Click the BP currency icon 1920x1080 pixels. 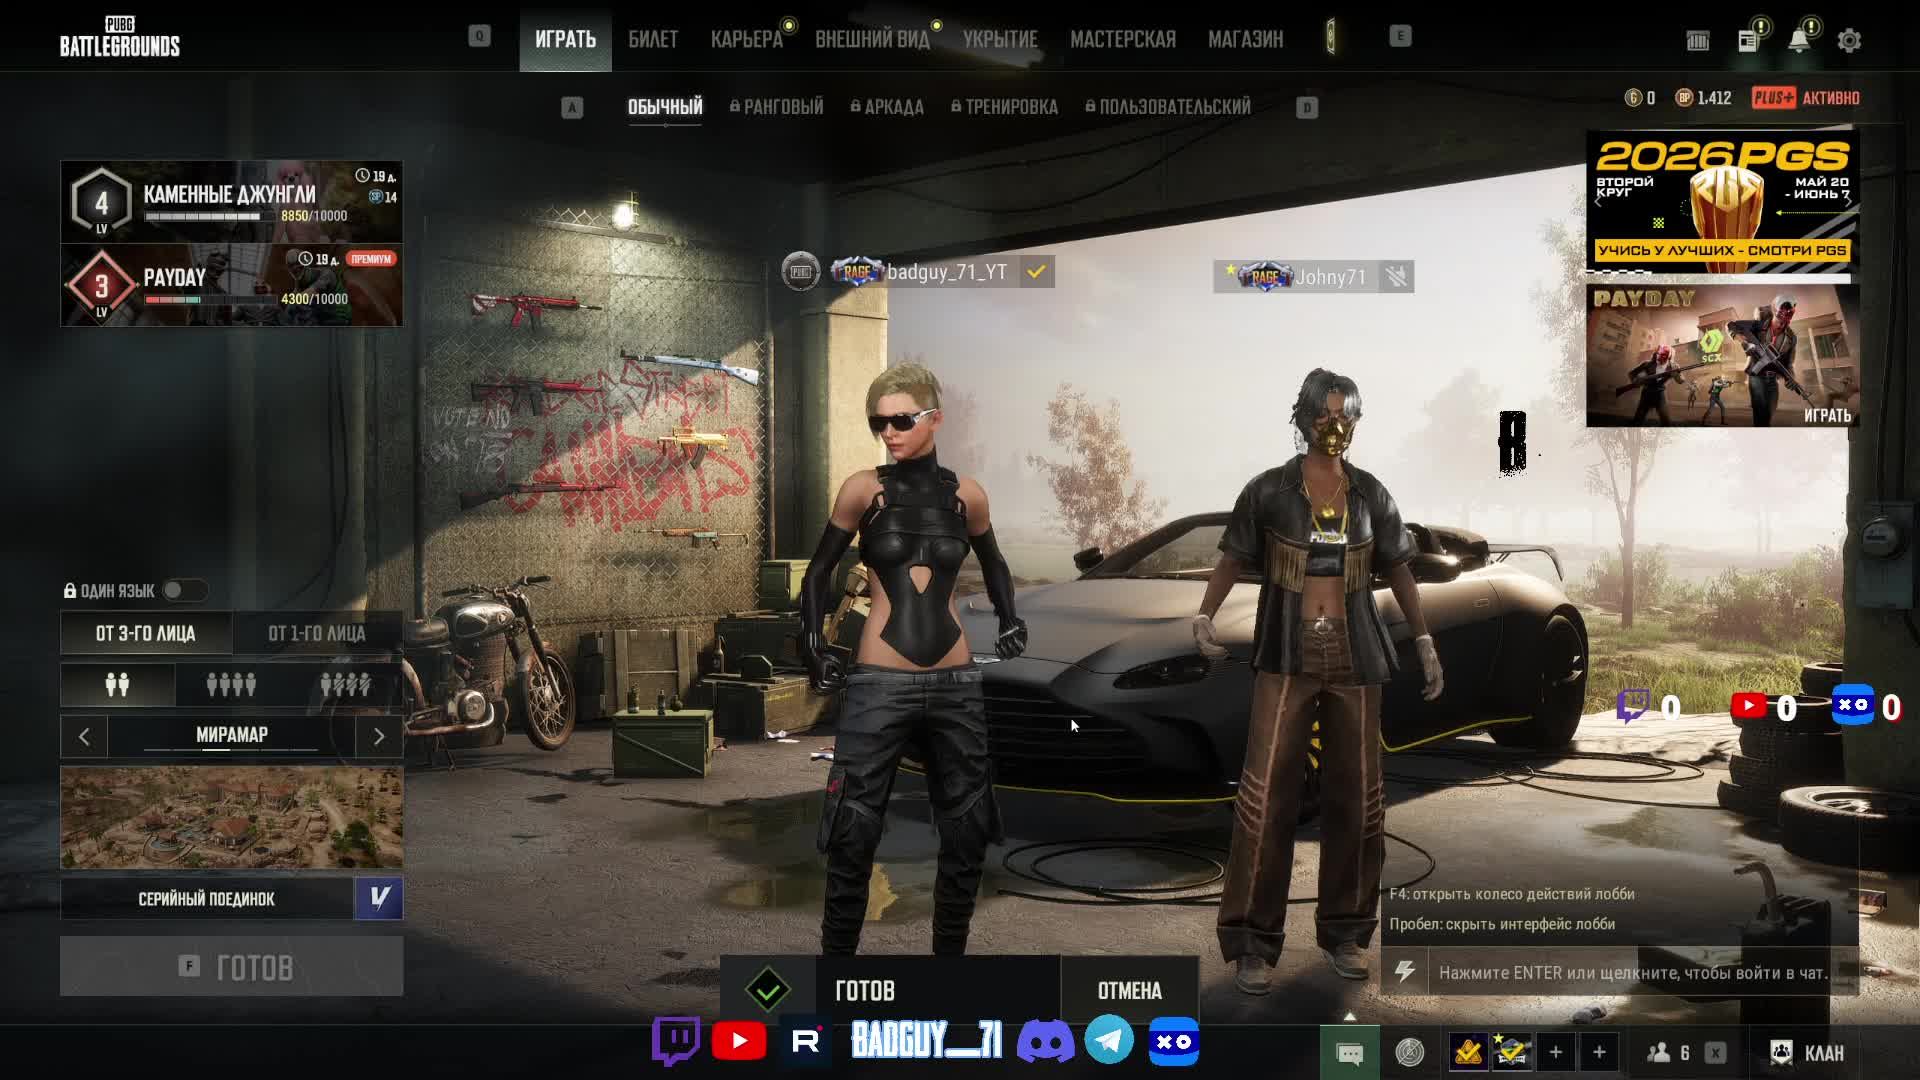[1684, 98]
